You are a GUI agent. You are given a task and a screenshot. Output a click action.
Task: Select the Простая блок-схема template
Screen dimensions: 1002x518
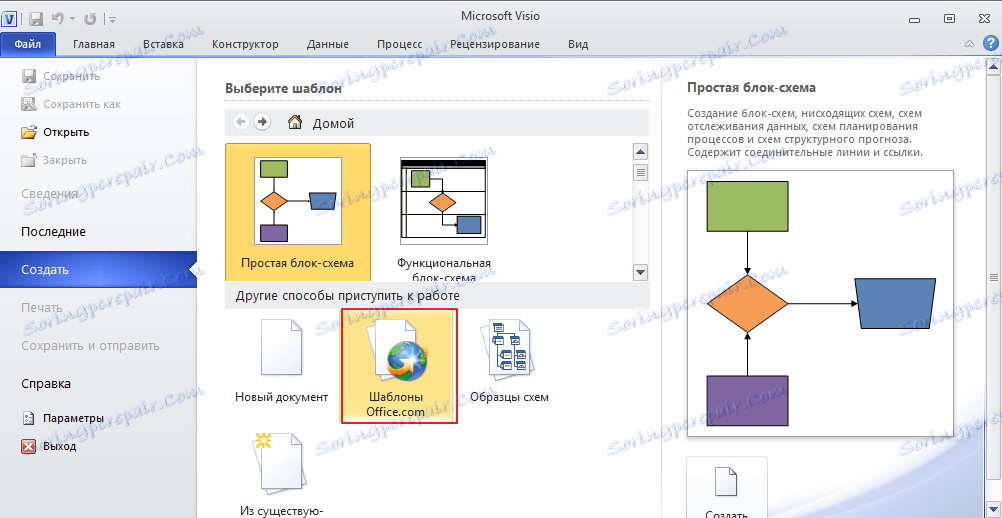pyautogui.click(x=298, y=211)
